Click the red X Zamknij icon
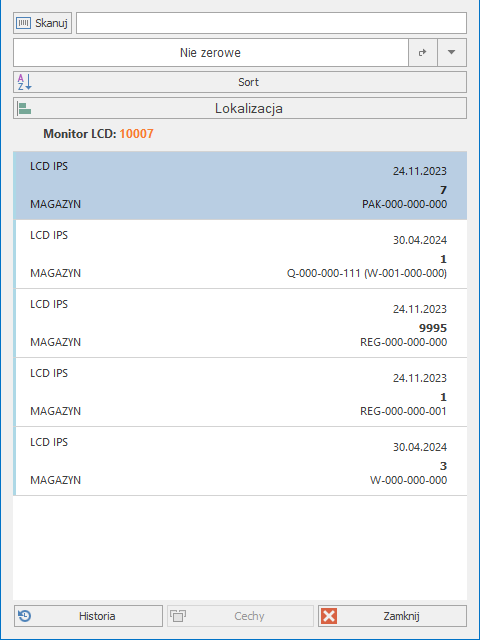The width and height of the screenshot is (480, 640). pos(329,616)
